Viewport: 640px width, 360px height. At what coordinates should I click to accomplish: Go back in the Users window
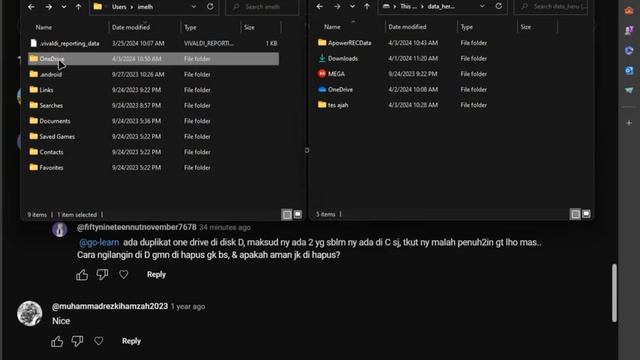[x=31, y=7]
